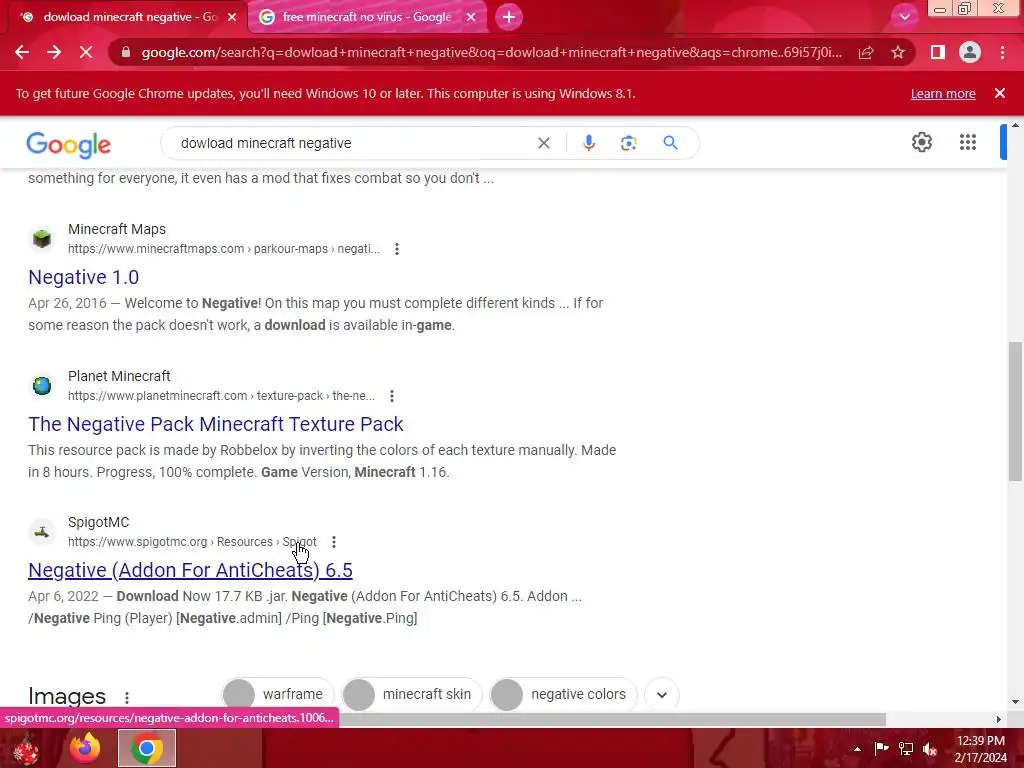Click the SpigotMC site icon
This screenshot has width=1024, height=768.
pos(42,532)
